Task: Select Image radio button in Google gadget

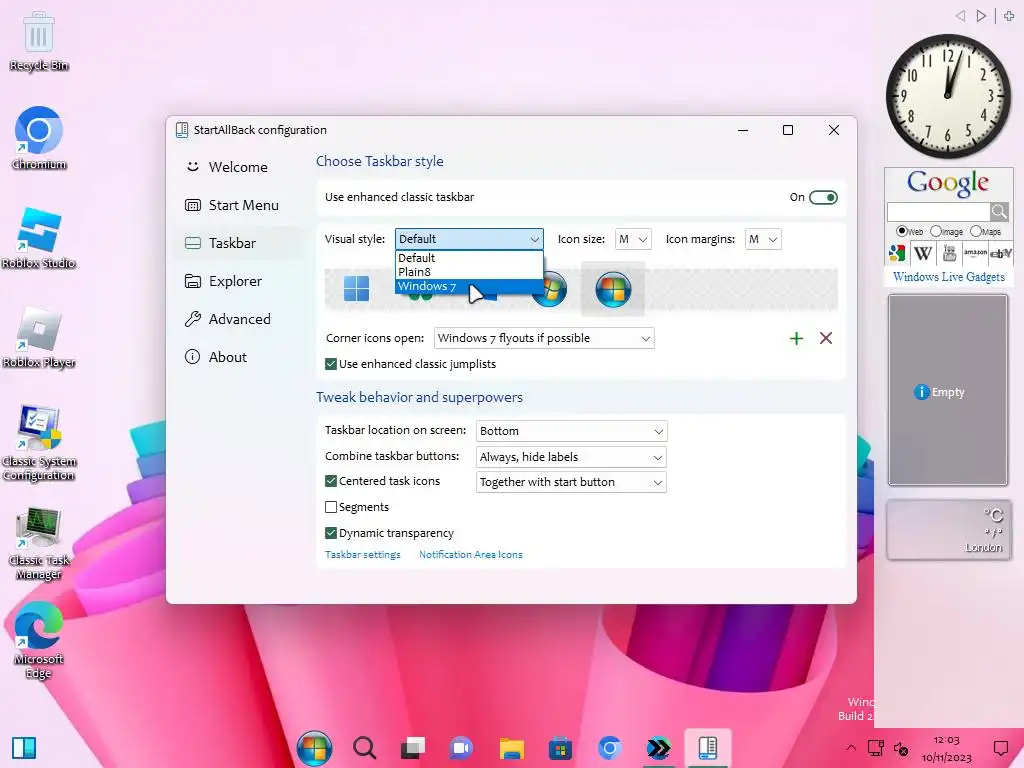Action: click(936, 231)
